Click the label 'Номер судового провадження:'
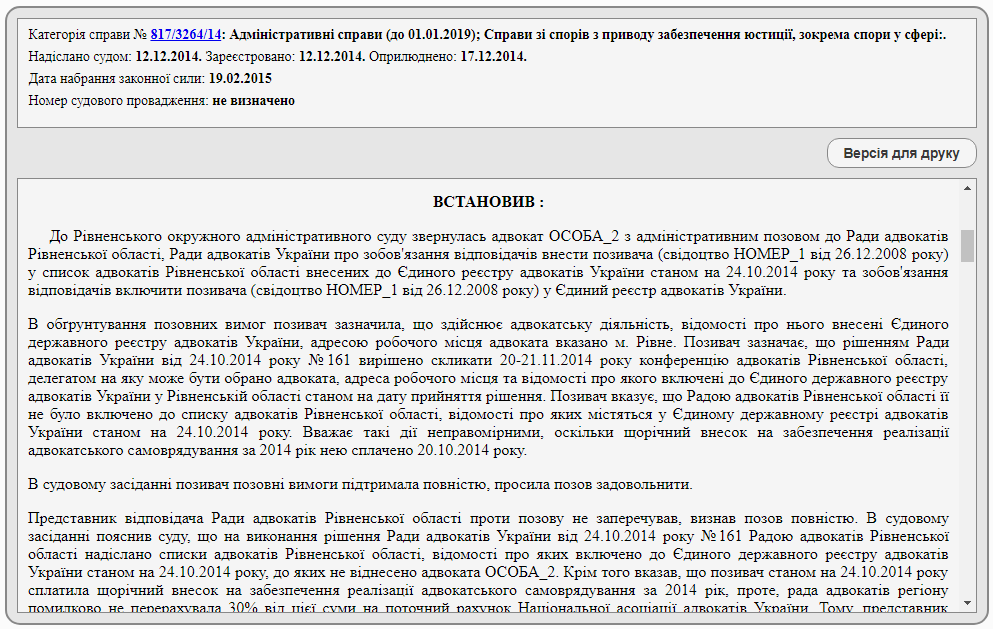 click(x=118, y=101)
